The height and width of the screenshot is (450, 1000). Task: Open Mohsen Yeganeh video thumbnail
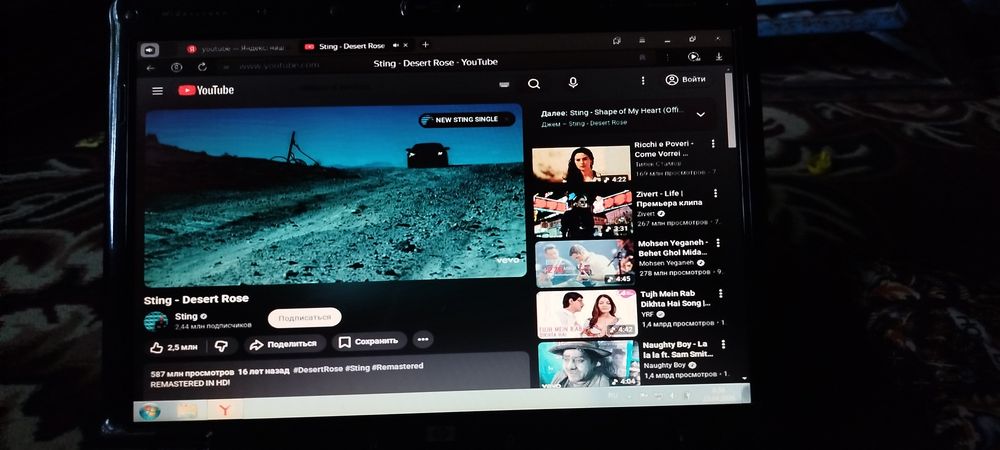(584, 263)
